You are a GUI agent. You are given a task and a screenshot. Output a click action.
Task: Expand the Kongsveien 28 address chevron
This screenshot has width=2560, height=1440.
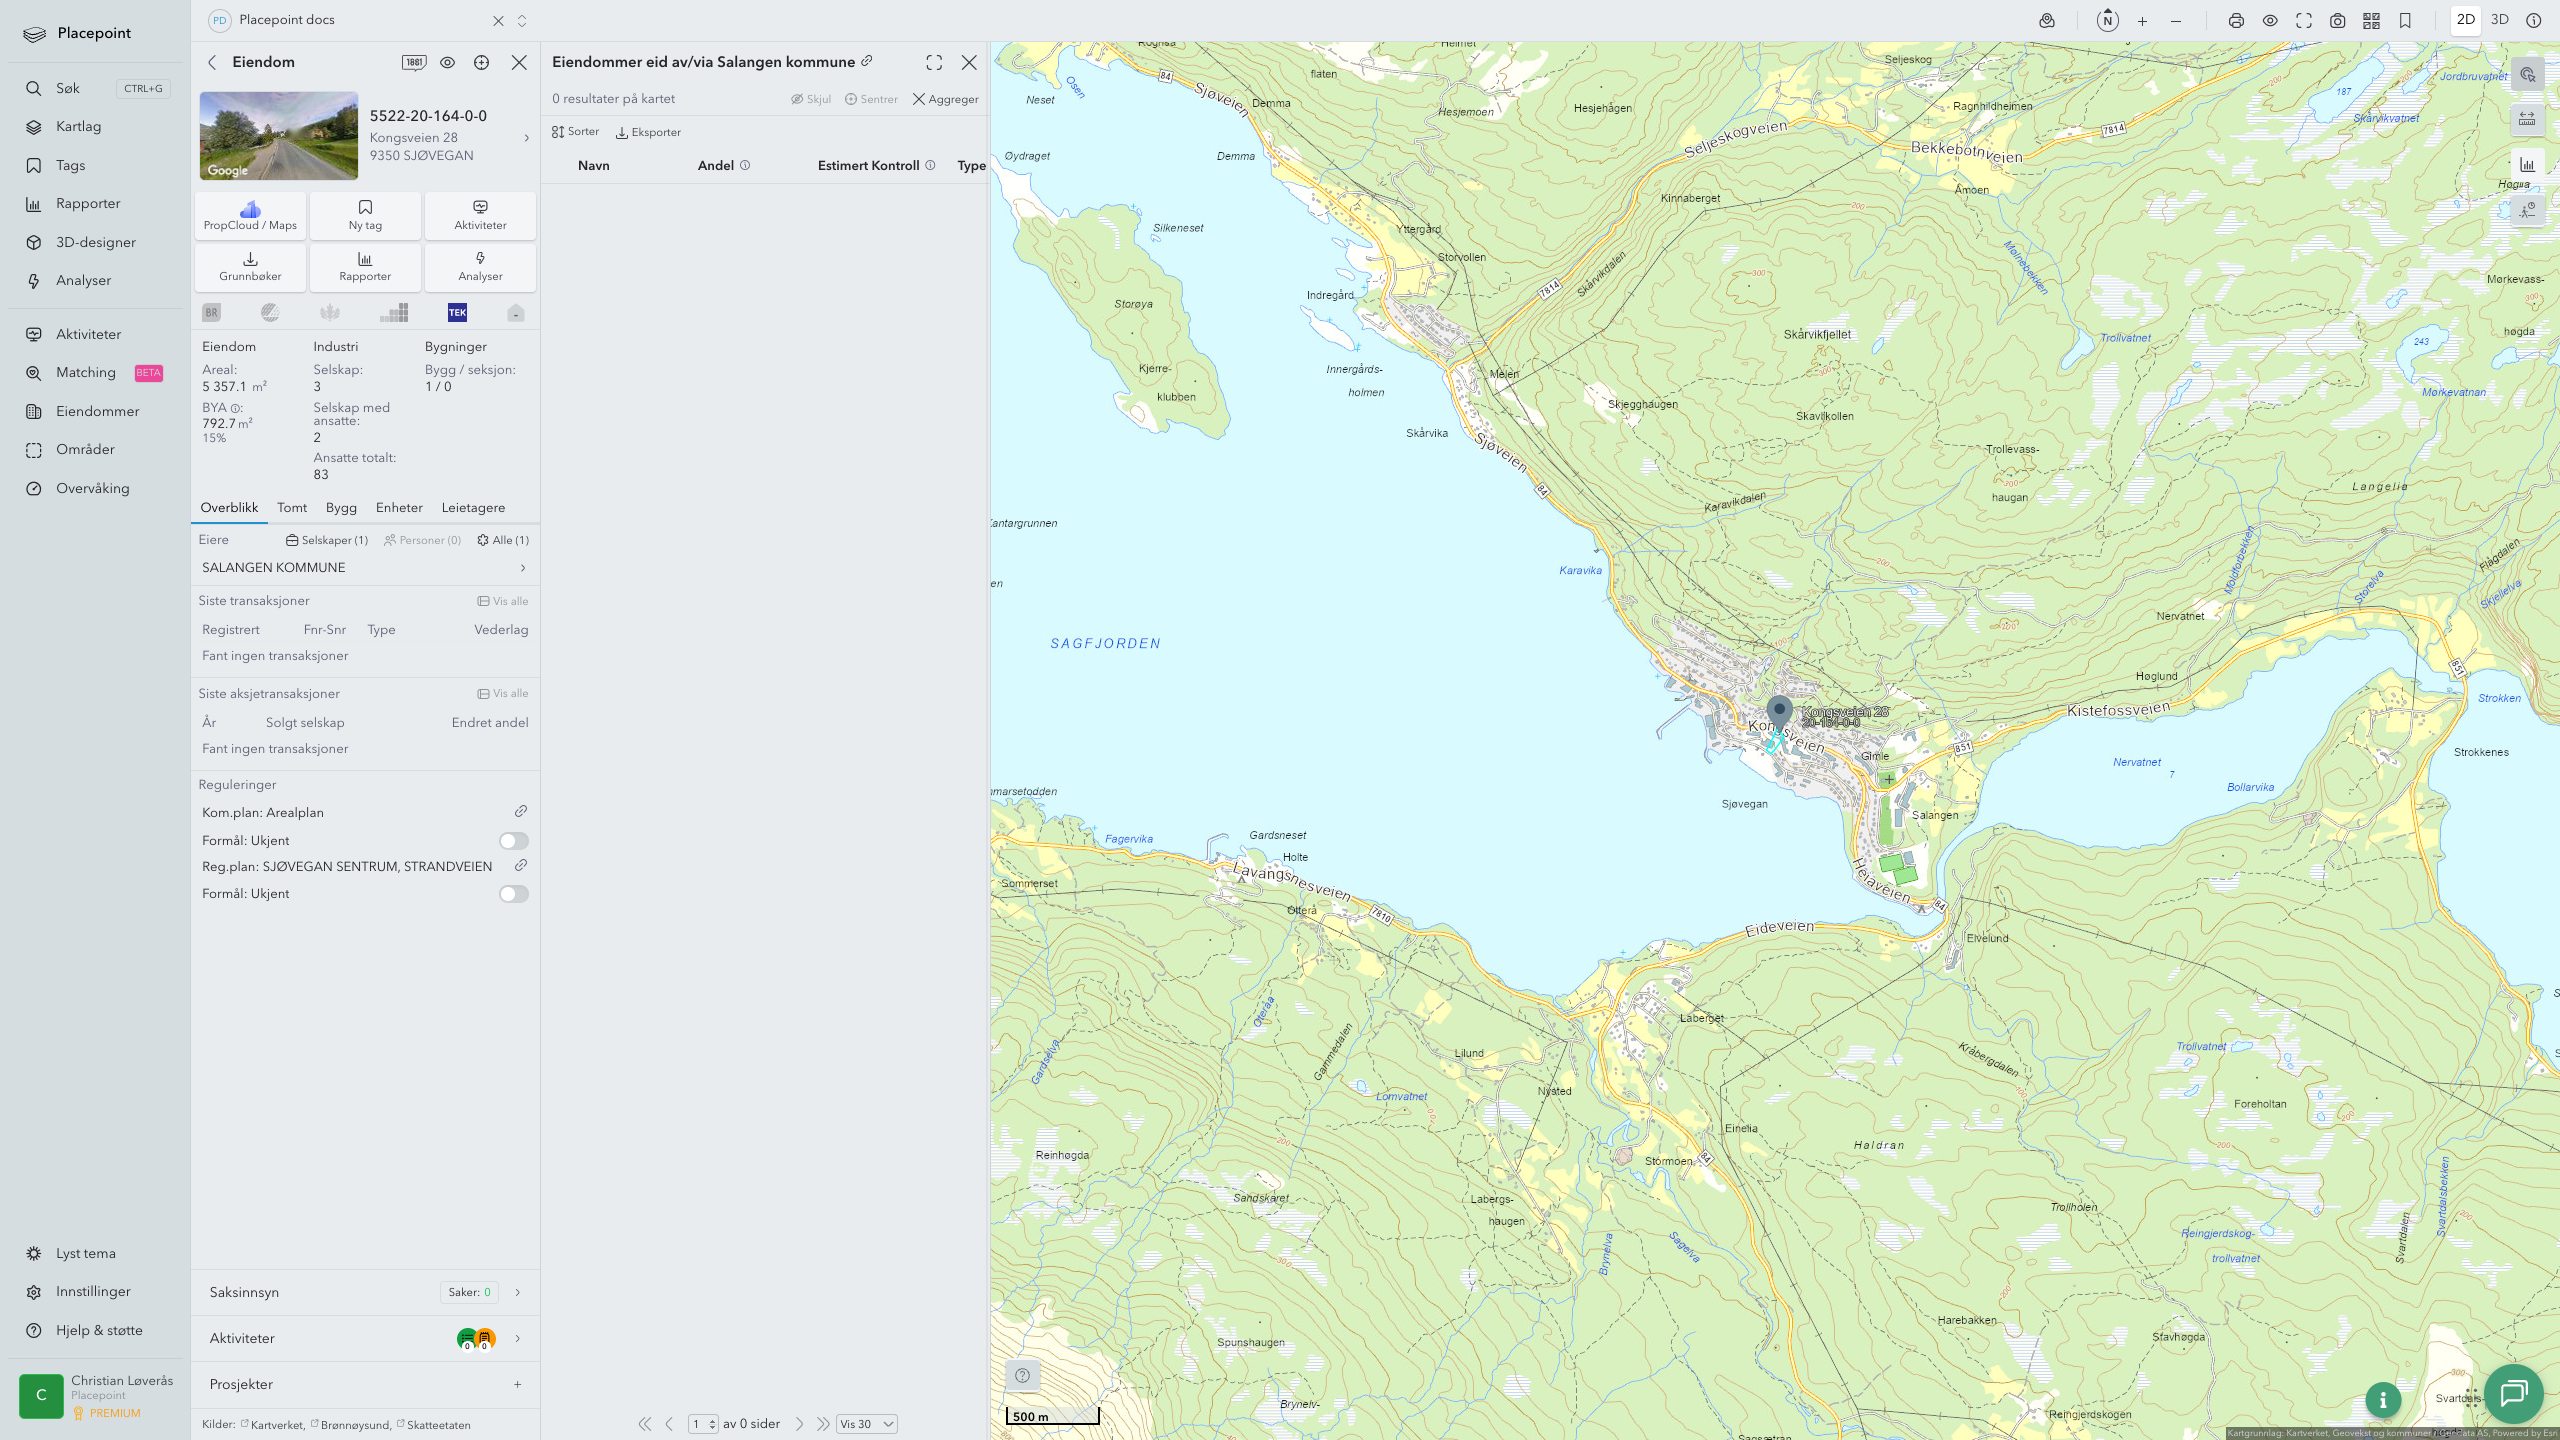527,138
